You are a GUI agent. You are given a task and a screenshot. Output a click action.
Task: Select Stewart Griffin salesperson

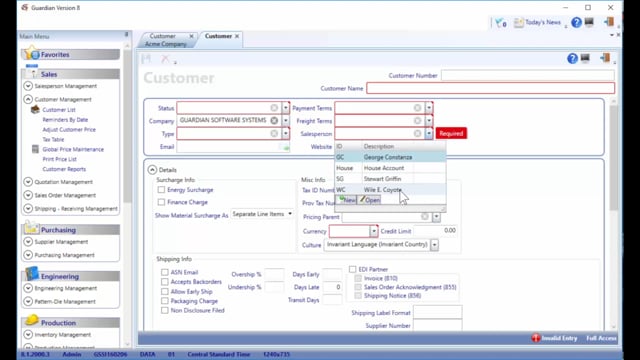tap(390, 179)
